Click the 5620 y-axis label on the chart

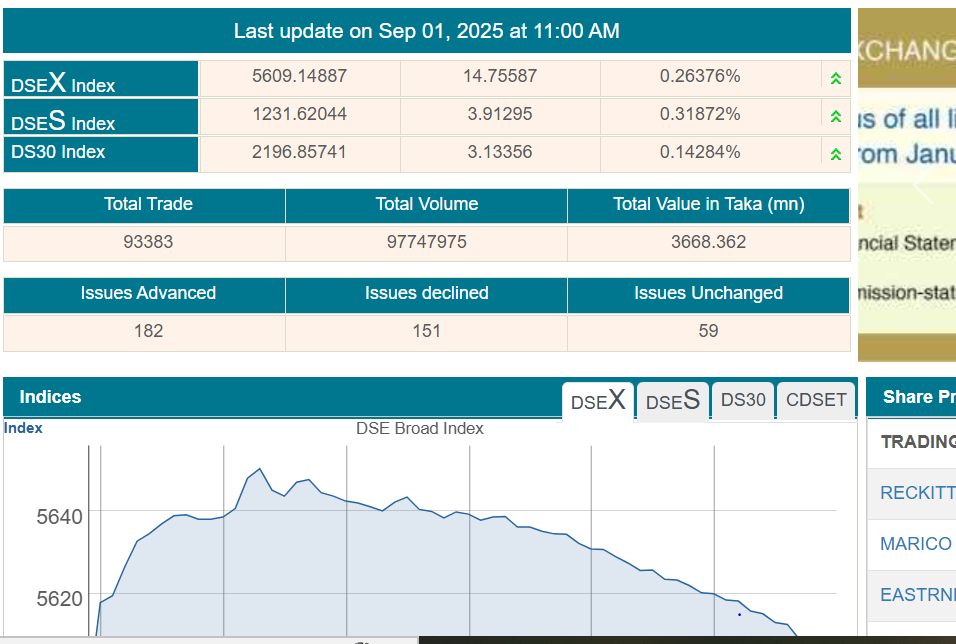[59, 599]
